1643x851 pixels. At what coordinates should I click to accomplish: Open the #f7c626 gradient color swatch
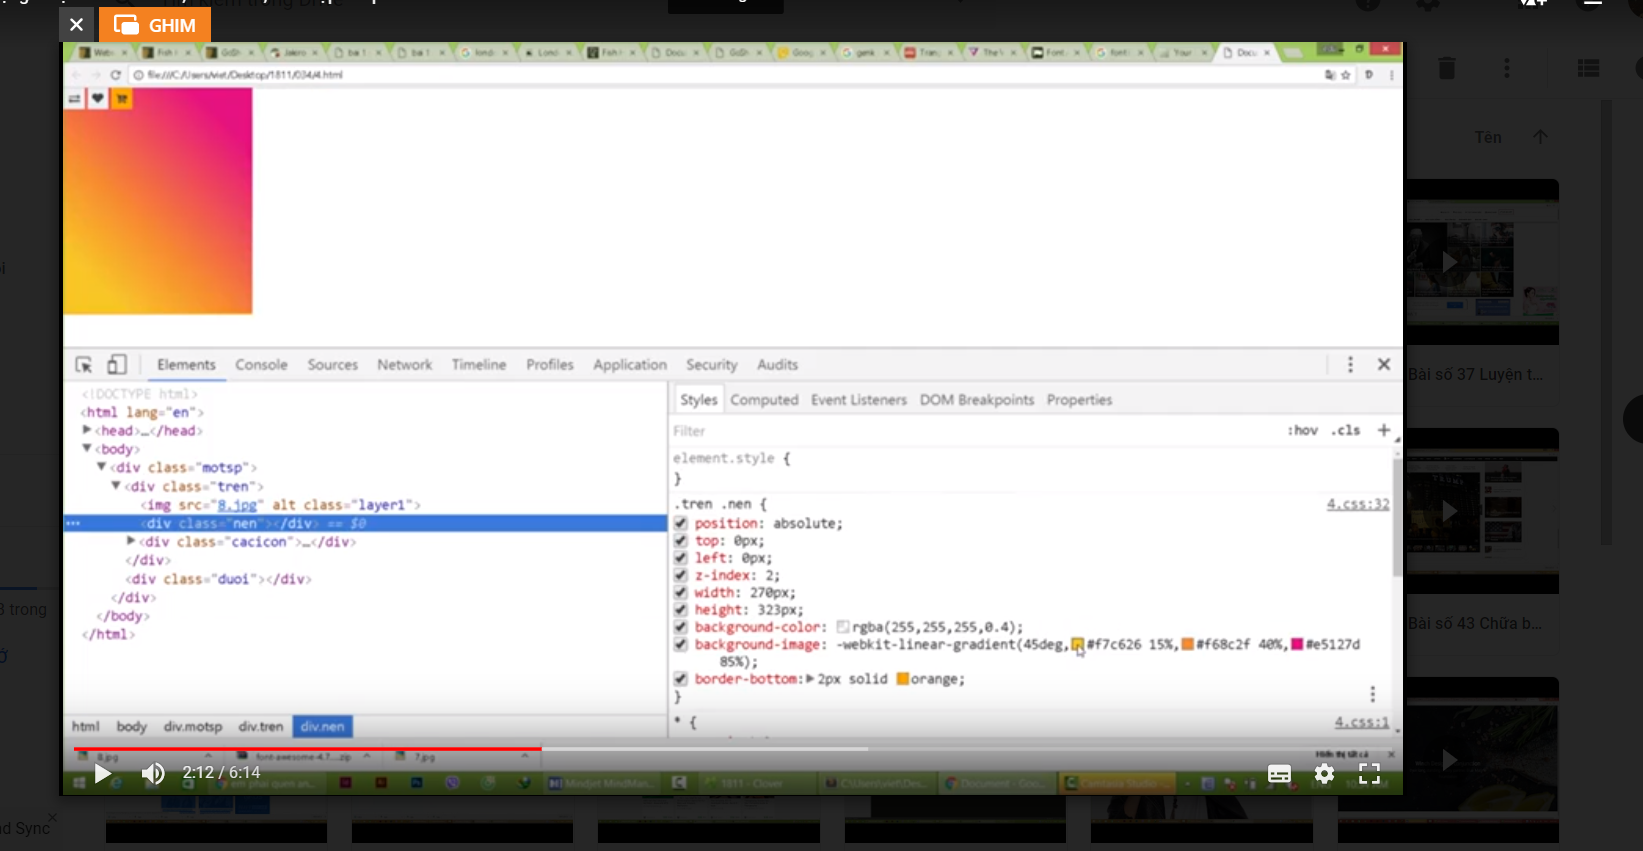click(1078, 644)
